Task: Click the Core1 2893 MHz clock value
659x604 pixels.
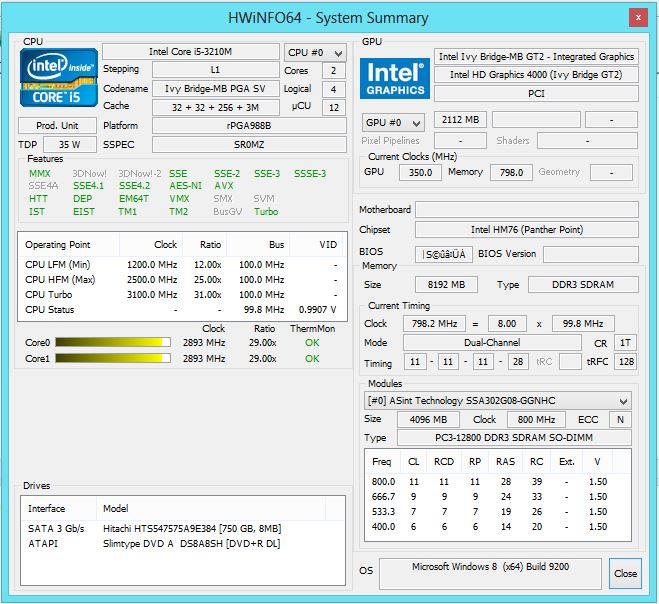Action: click(204, 359)
